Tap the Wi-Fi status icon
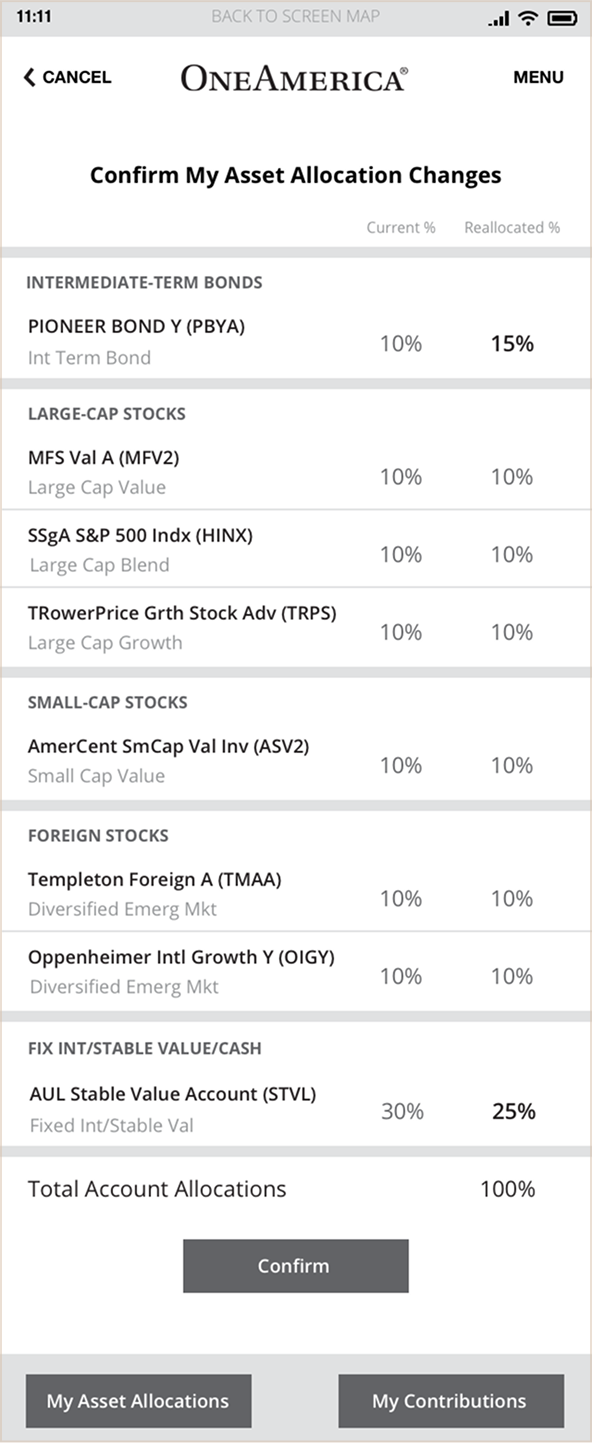The height and width of the screenshot is (1443, 592). pyautogui.click(x=528, y=18)
